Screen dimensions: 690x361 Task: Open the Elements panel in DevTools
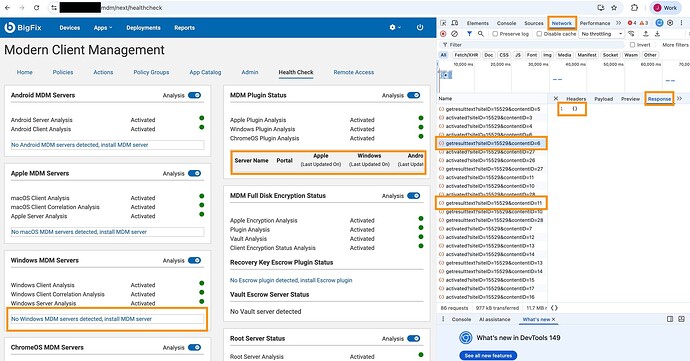pyautogui.click(x=478, y=23)
